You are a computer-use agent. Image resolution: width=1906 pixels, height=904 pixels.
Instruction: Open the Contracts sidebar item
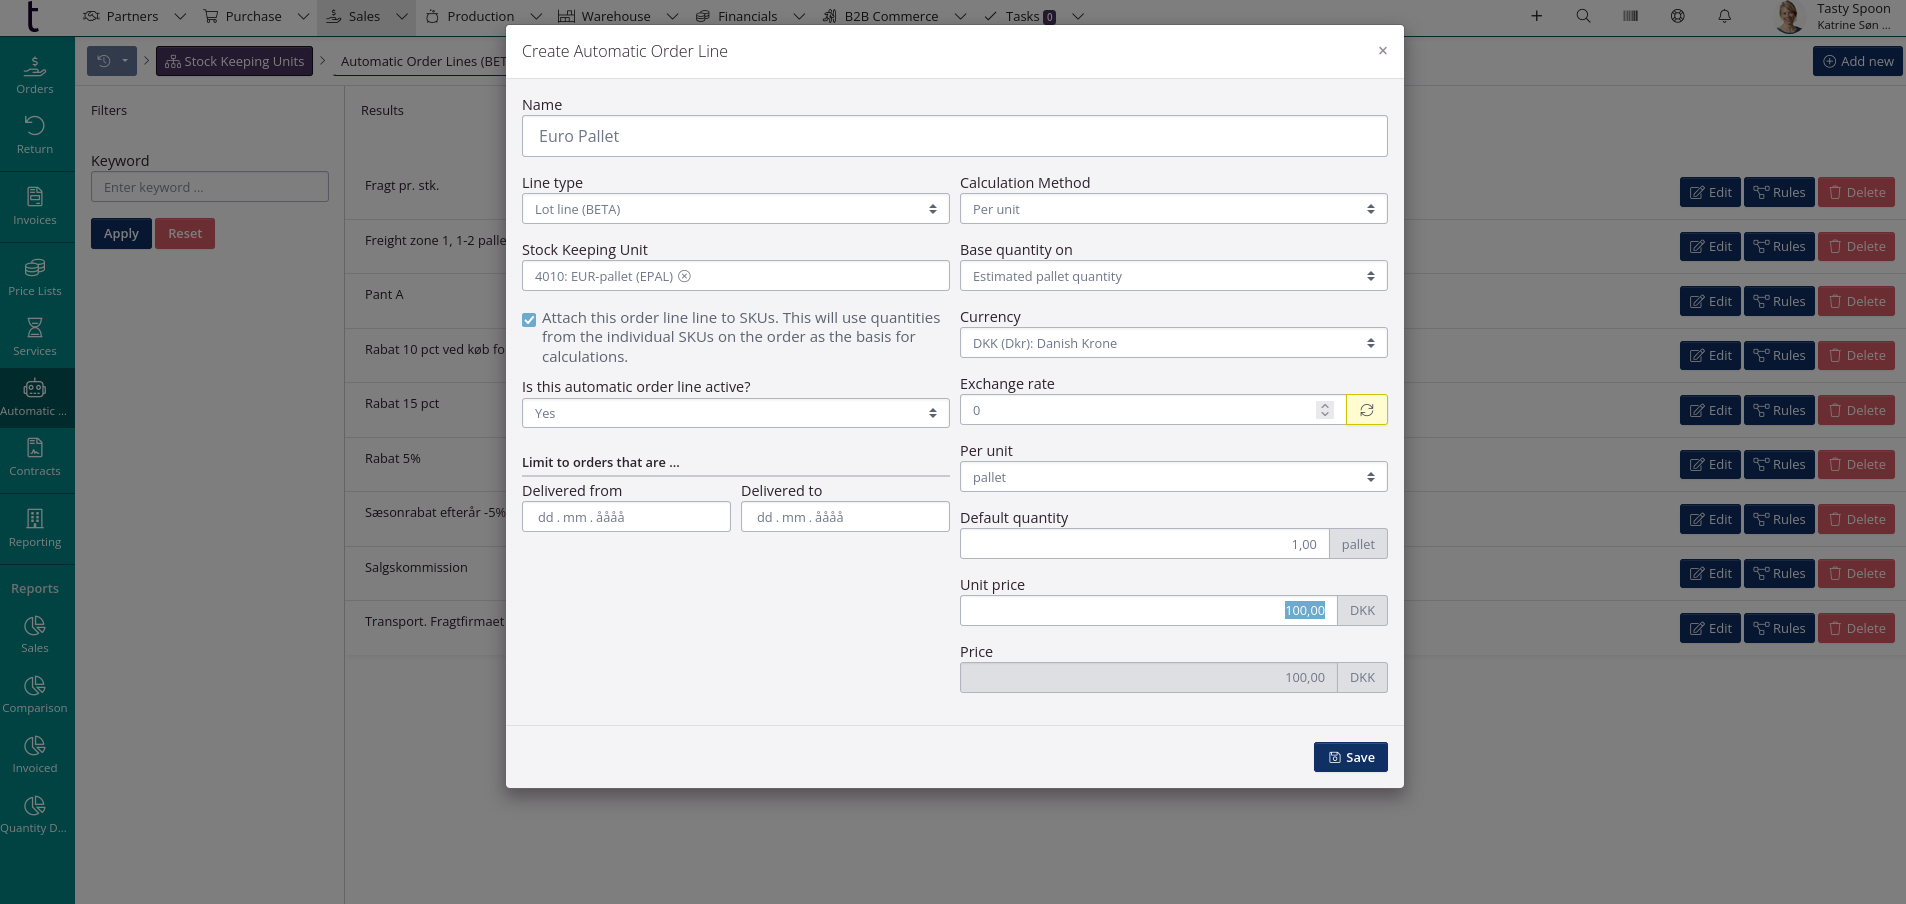pyautogui.click(x=35, y=457)
